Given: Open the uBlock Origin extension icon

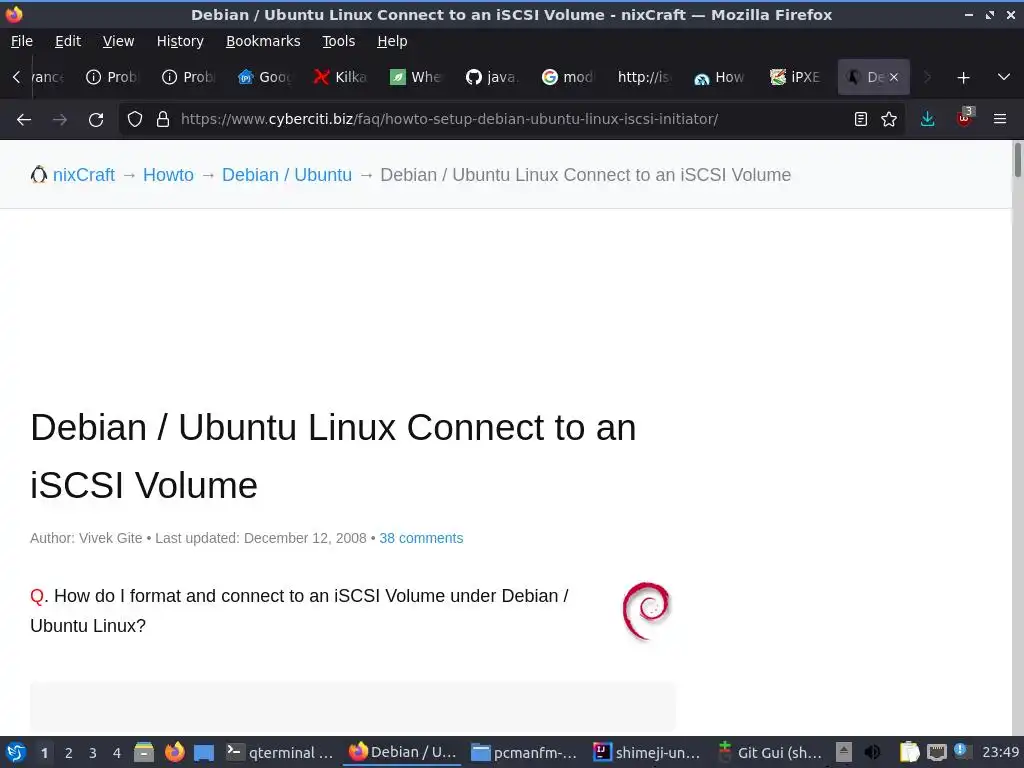Looking at the screenshot, I should (964, 118).
